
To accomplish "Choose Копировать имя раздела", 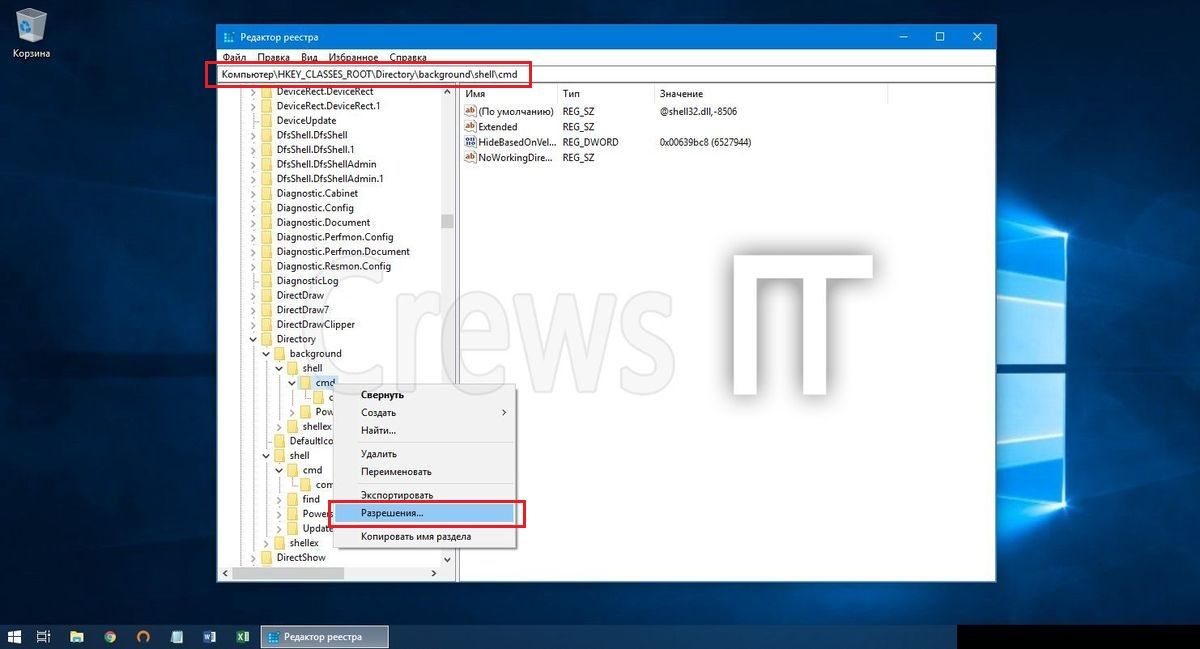I will point(424,537).
